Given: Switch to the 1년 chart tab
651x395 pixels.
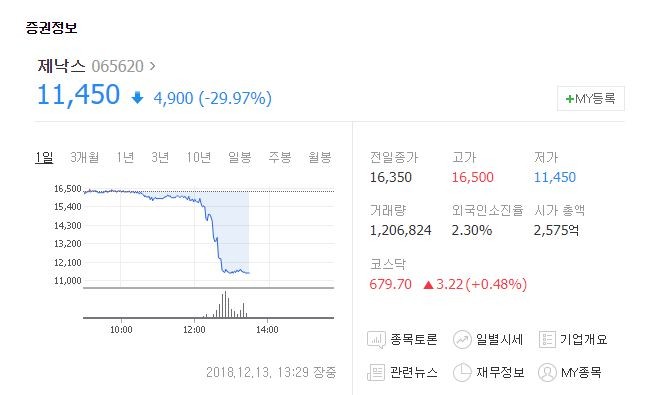Looking at the screenshot, I should [x=125, y=157].
